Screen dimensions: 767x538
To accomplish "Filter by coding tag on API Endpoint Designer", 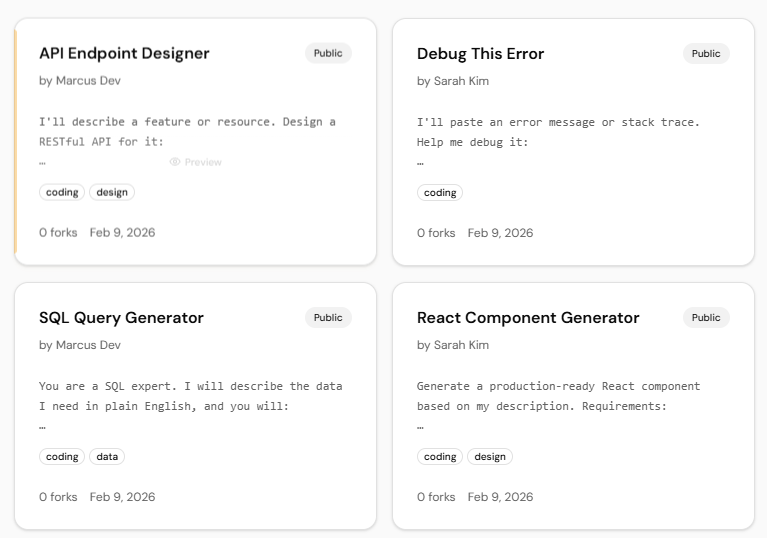I will coord(62,192).
